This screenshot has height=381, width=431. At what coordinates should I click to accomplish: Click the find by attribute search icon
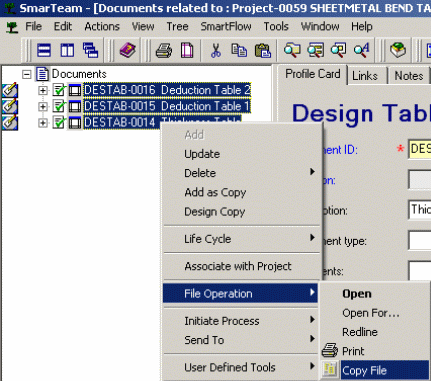(361, 51)
